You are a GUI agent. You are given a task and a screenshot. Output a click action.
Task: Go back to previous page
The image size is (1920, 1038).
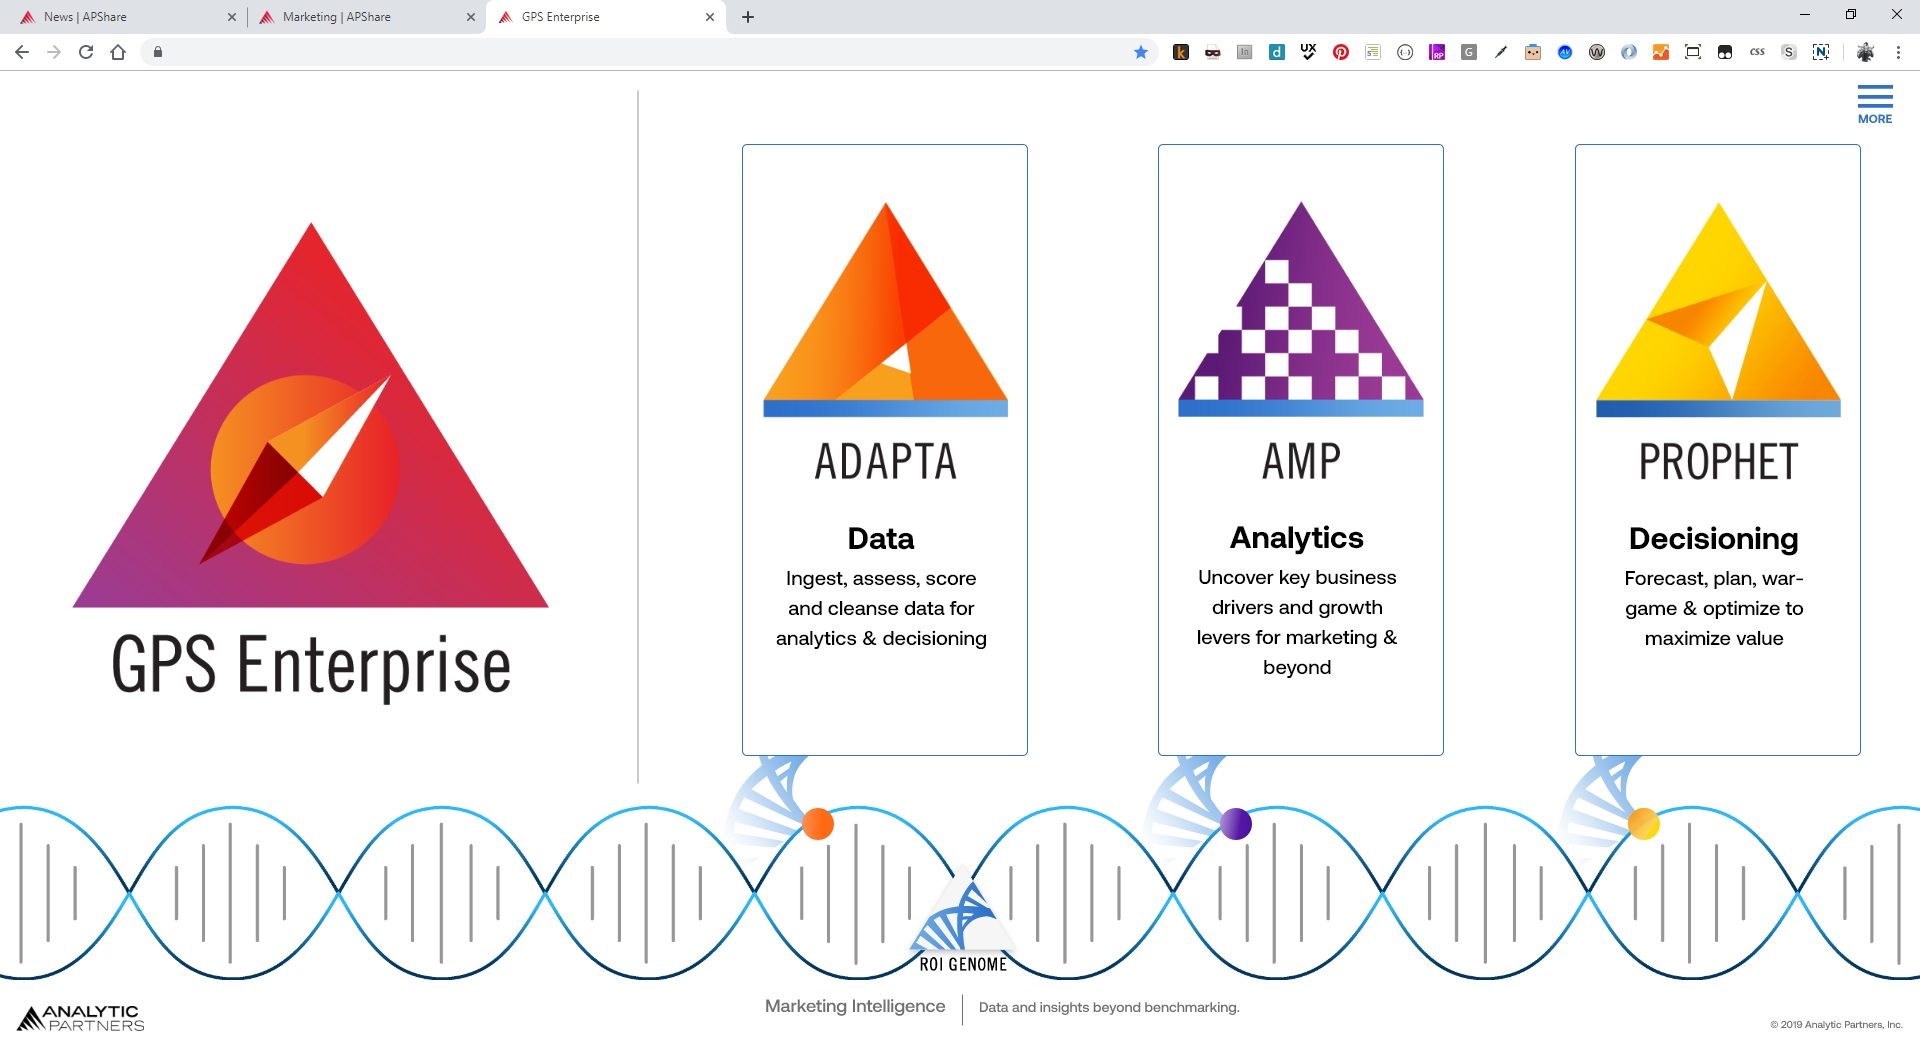point(22,52)
